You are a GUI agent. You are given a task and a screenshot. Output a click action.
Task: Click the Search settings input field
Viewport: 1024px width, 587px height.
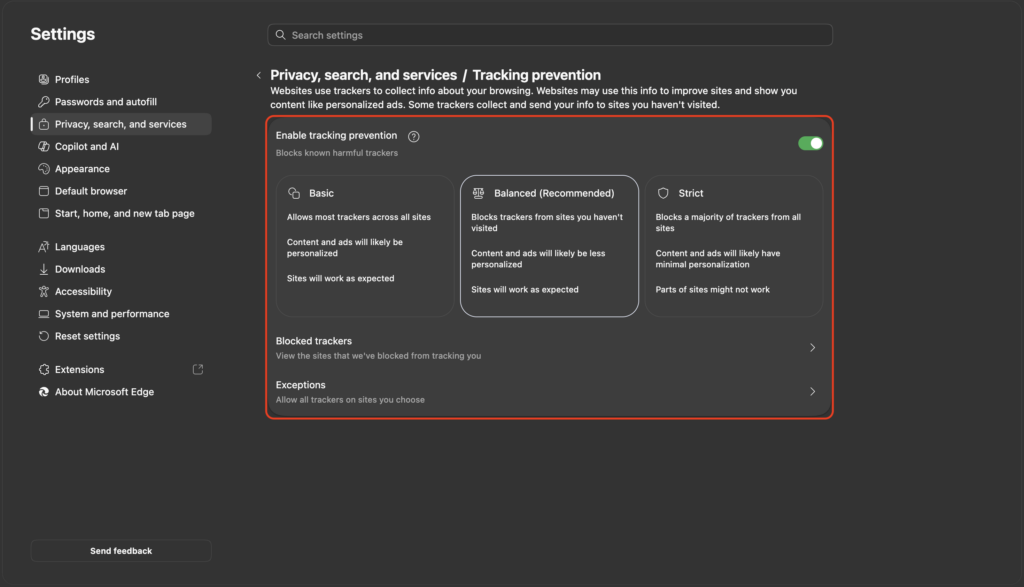[x=550, y=35]
